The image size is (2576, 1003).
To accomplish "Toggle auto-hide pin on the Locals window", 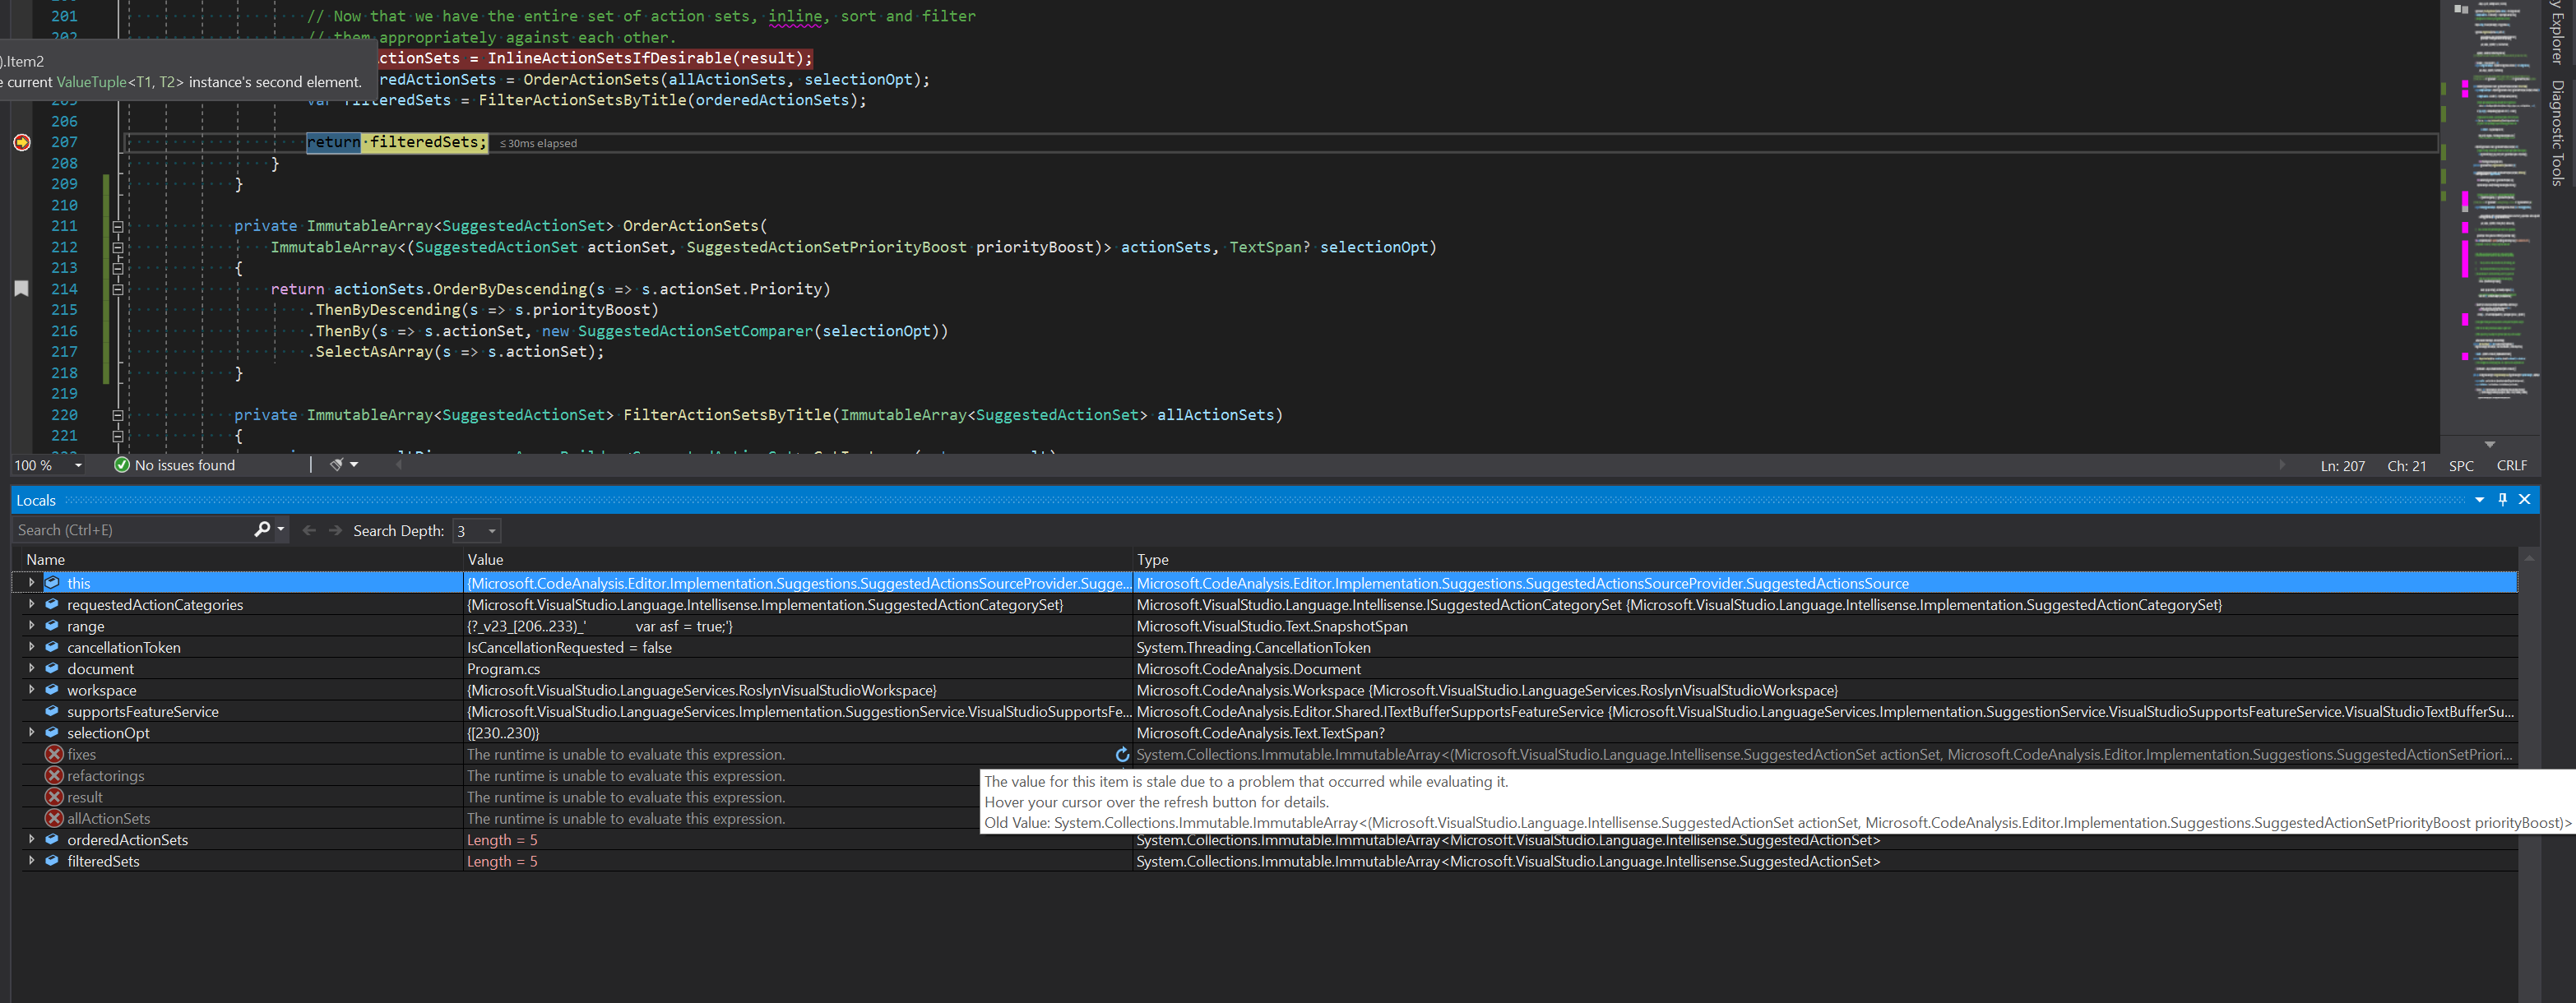I will (2501, 500).
